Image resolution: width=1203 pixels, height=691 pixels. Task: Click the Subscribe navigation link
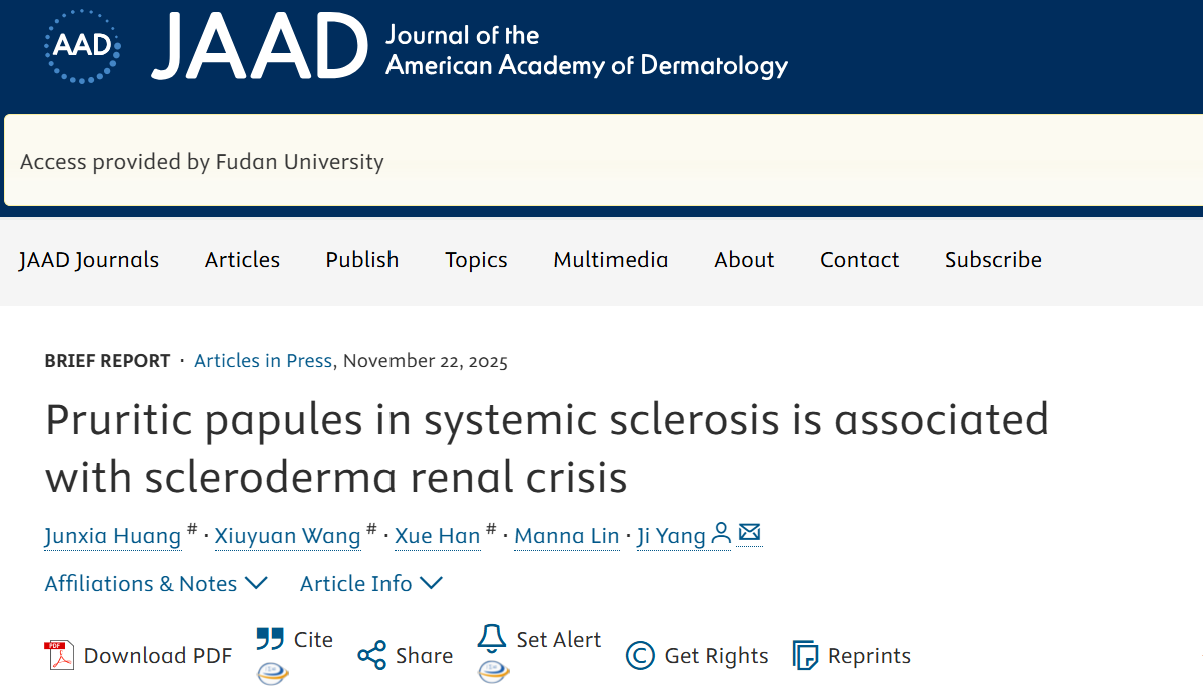pos(993,260)
